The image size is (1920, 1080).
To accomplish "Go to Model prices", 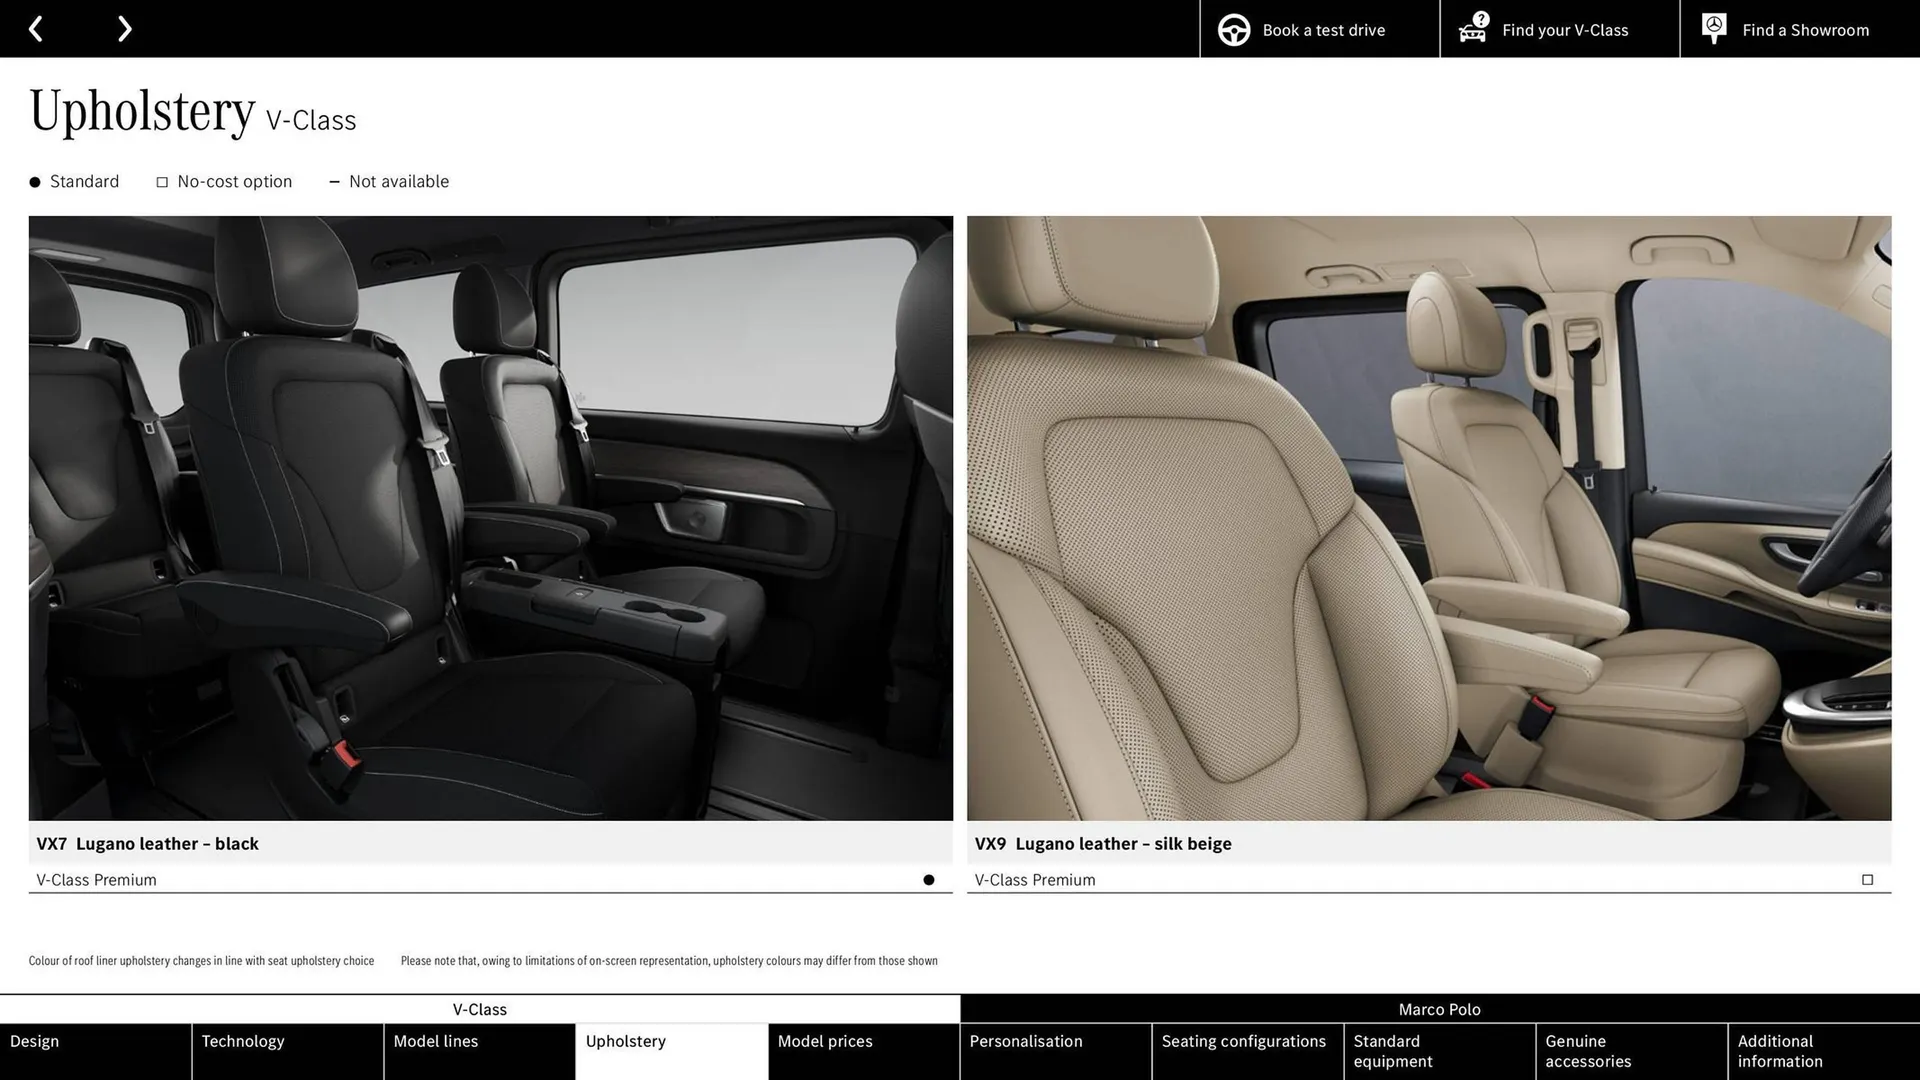I will pos(825,1041).
